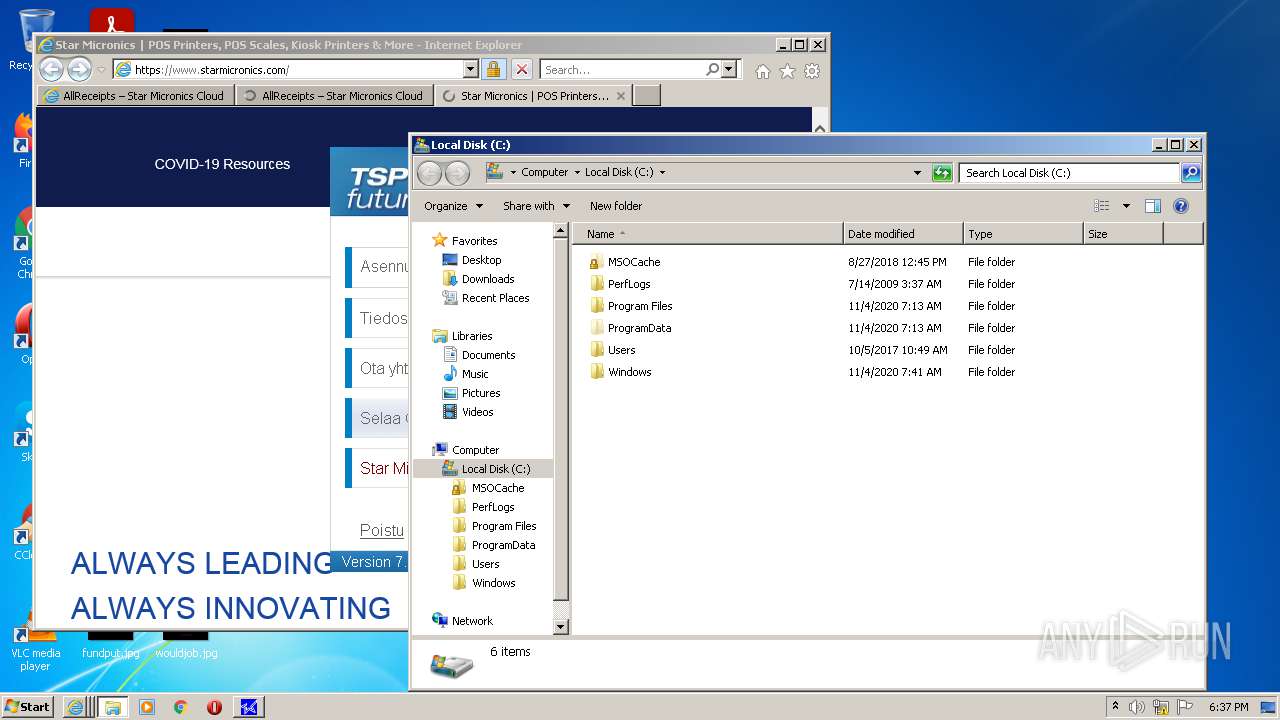Select Network in navigation pane
Viewport: 1280px width, 720px height.
(x=472, y=621)
